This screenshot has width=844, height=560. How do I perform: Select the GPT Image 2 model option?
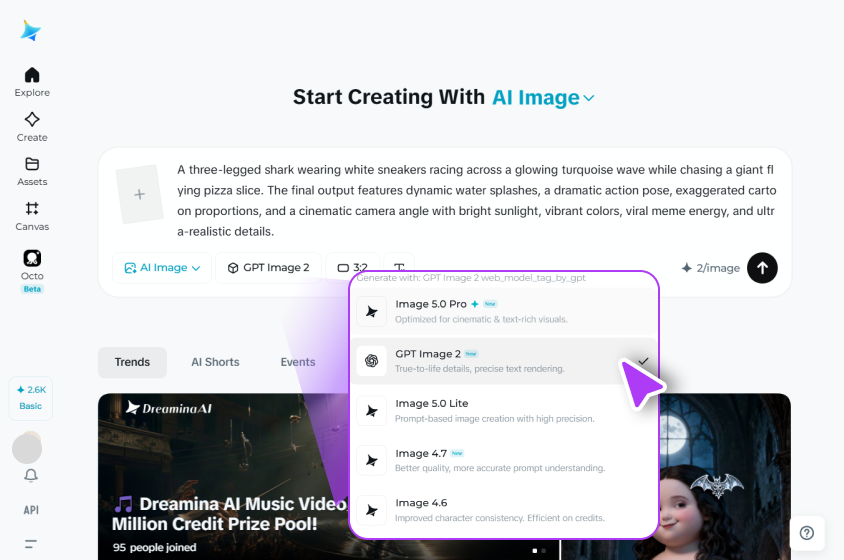504,361
